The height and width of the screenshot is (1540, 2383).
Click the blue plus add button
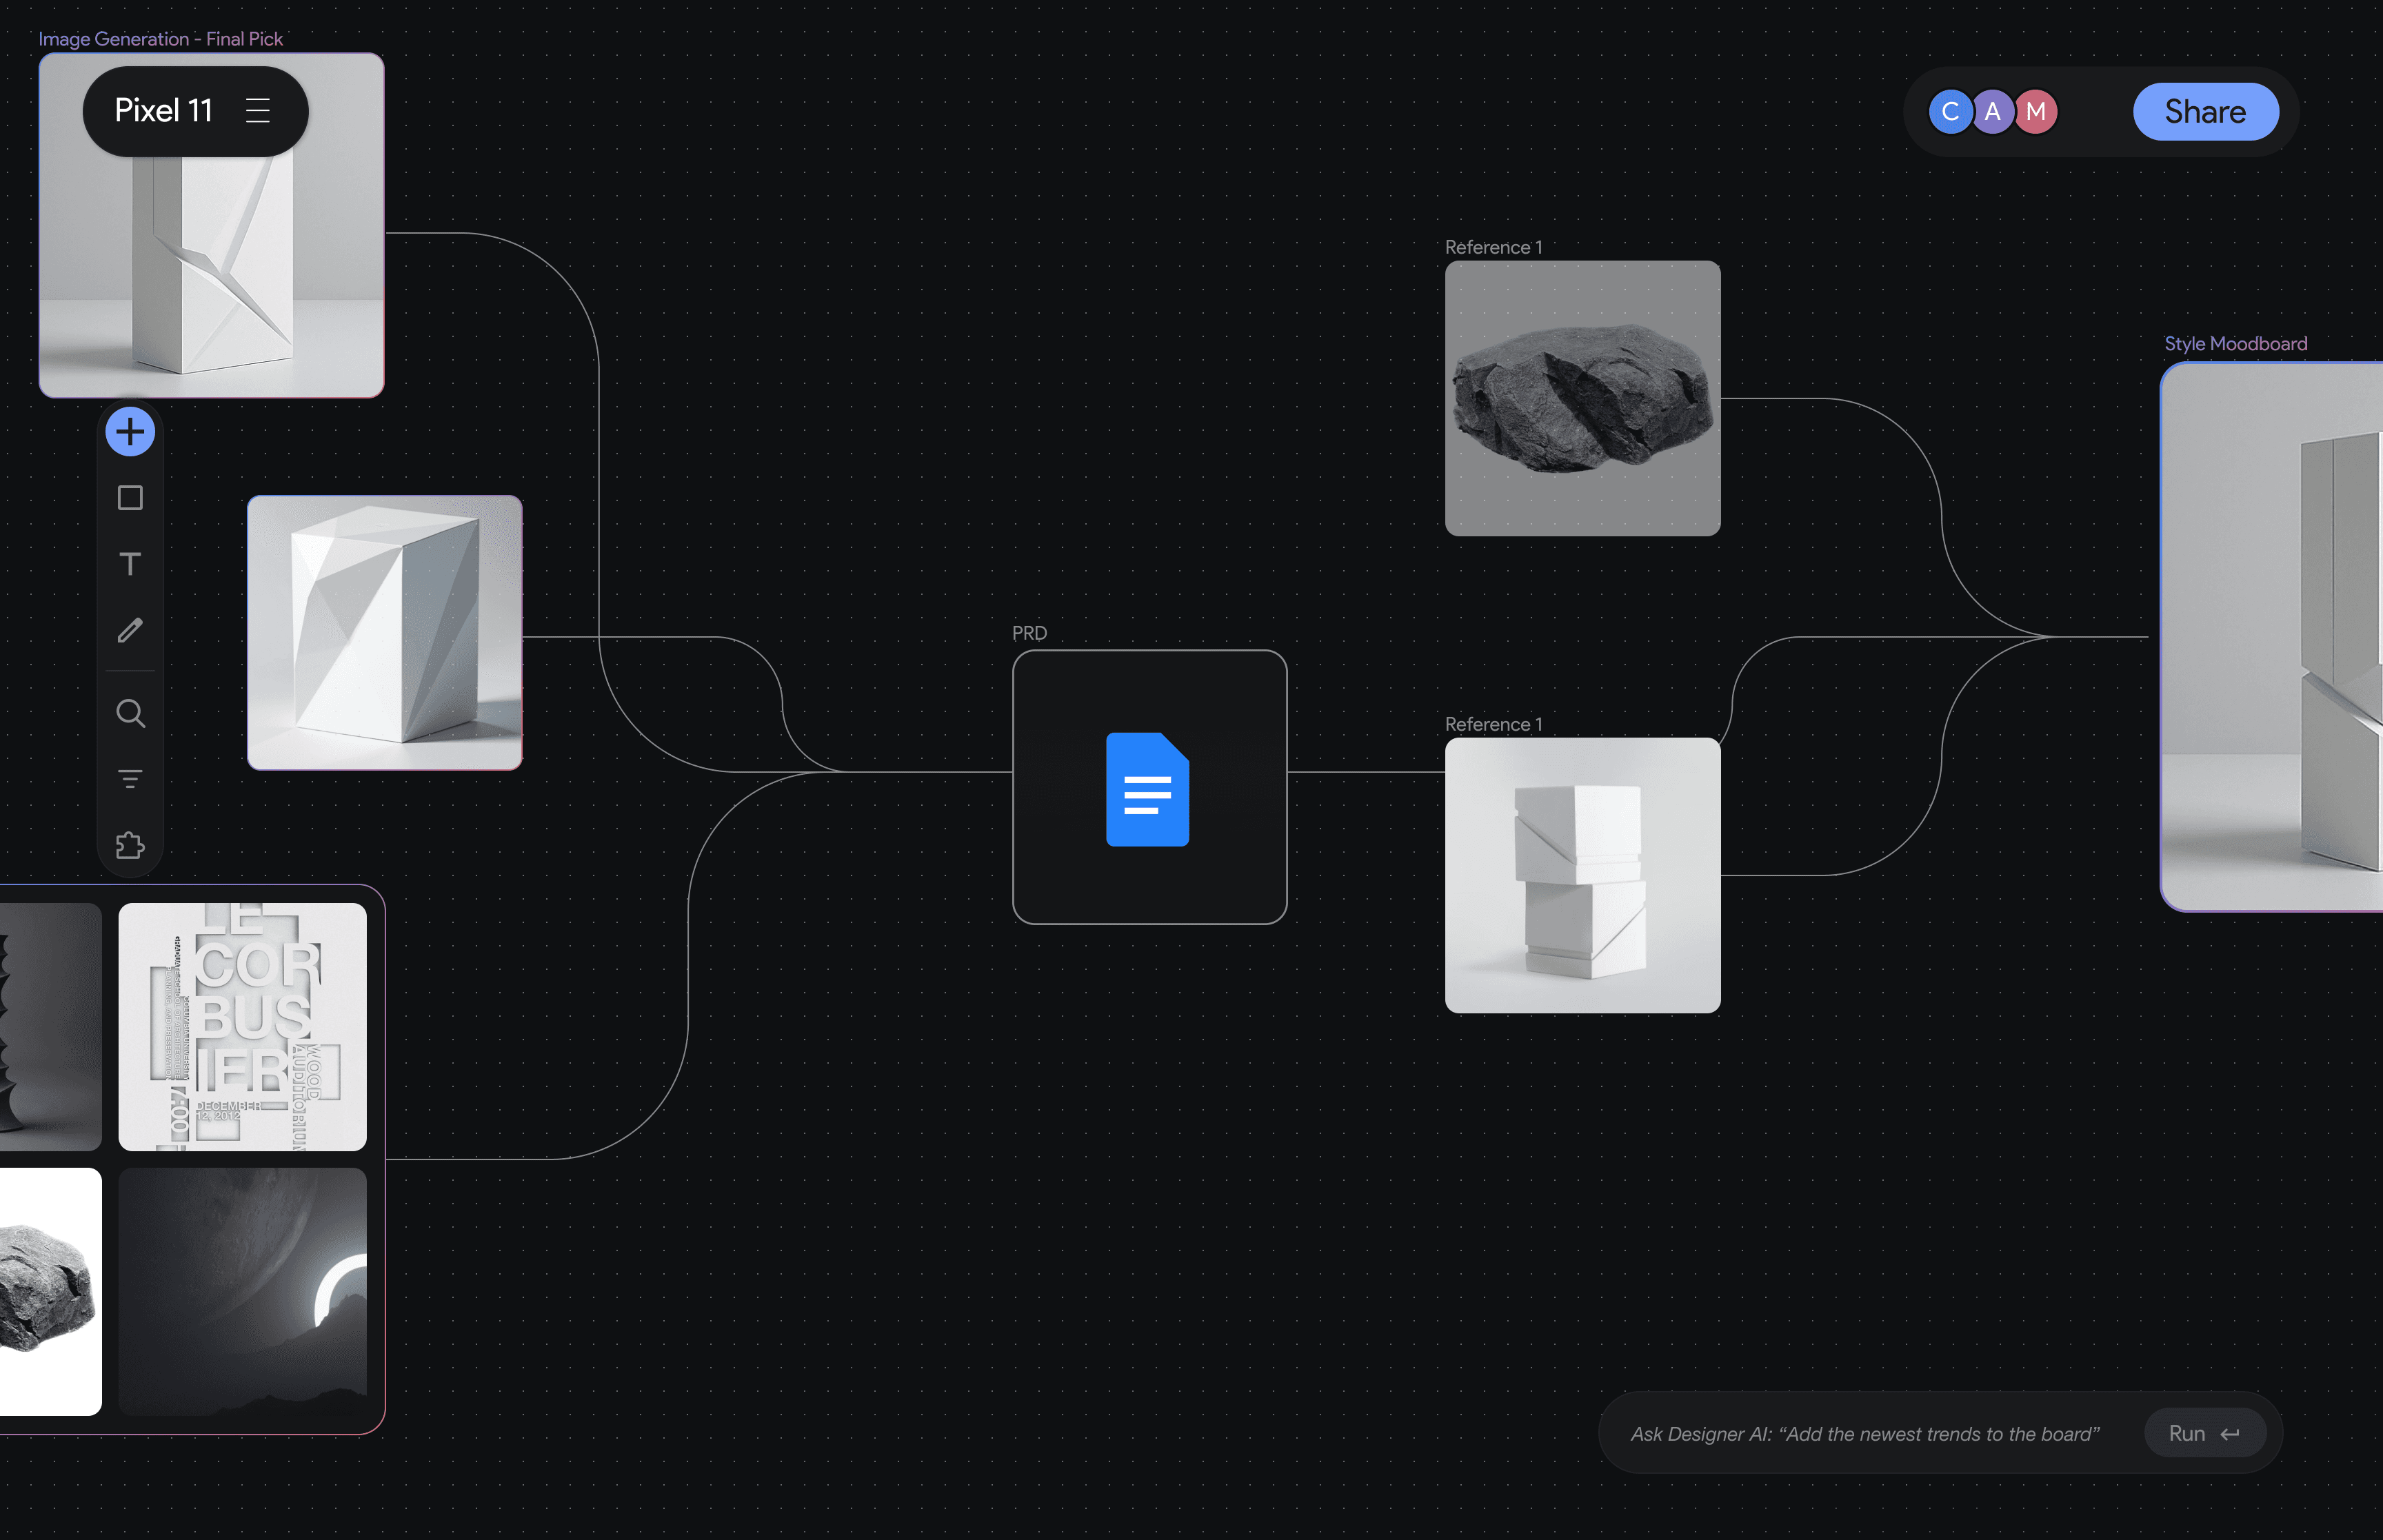pos(130,432)
